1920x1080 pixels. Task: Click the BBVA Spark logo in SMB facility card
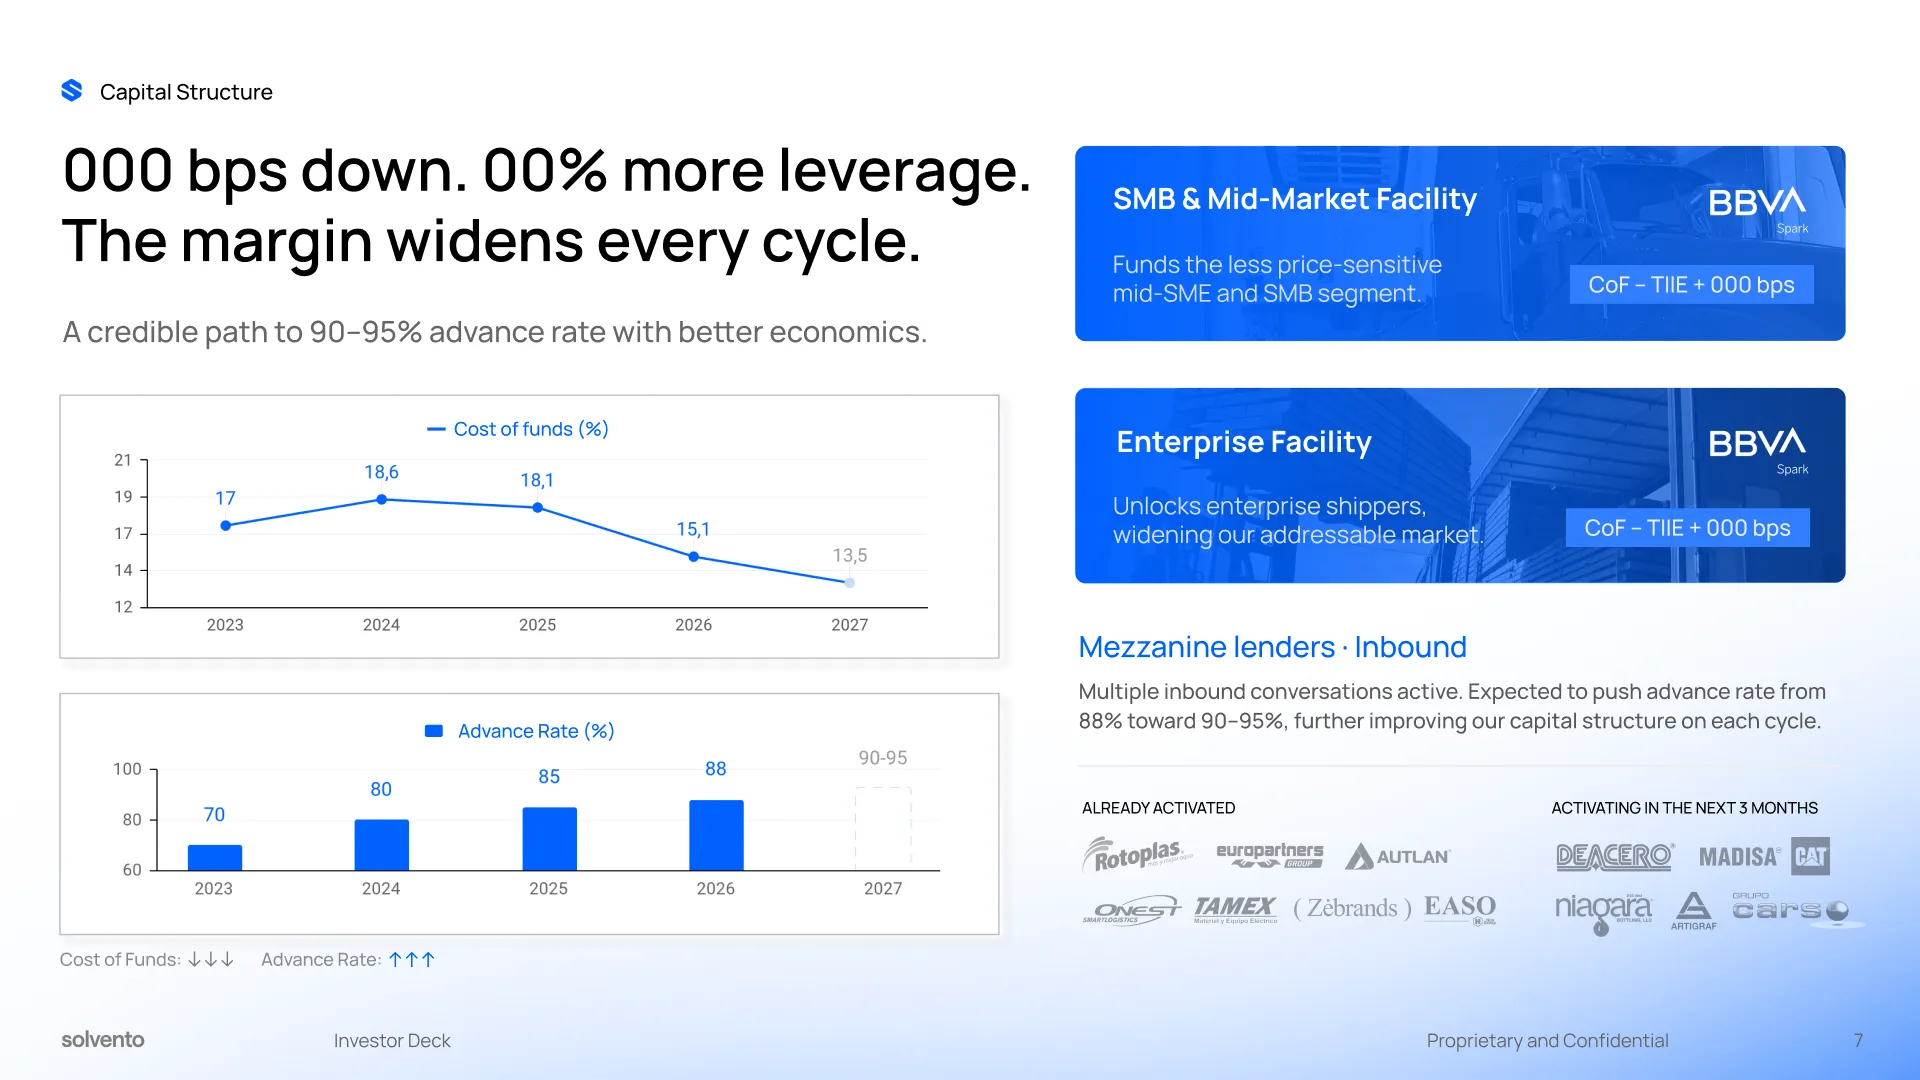pos(1757,210)
